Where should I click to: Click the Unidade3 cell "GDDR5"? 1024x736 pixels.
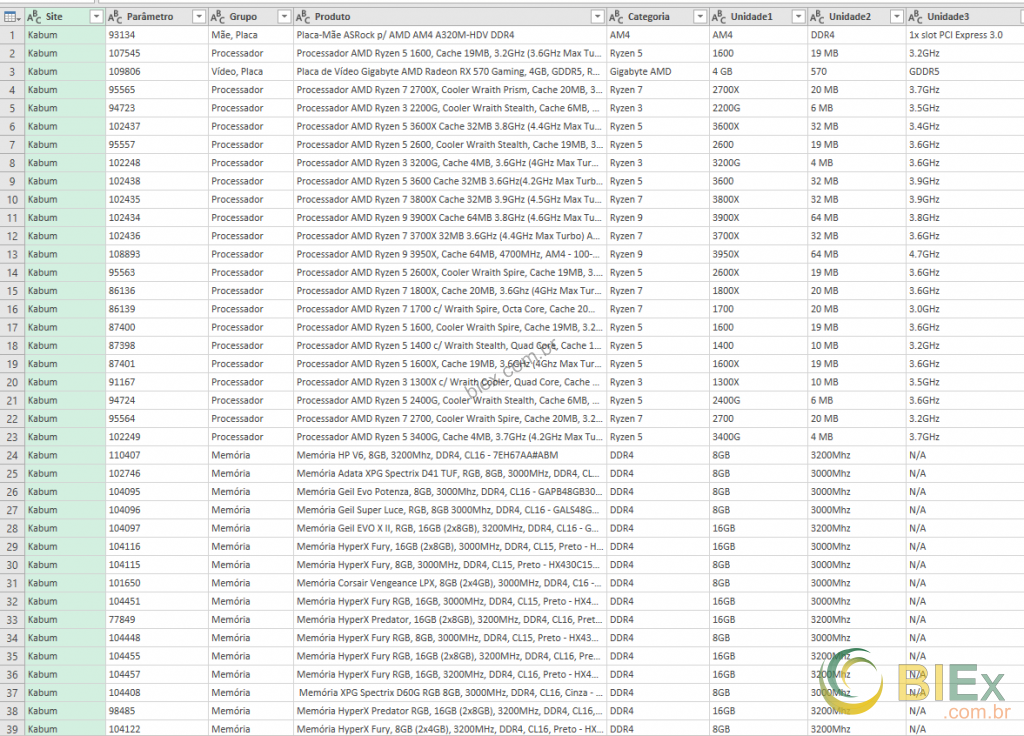tap(965, 71)
